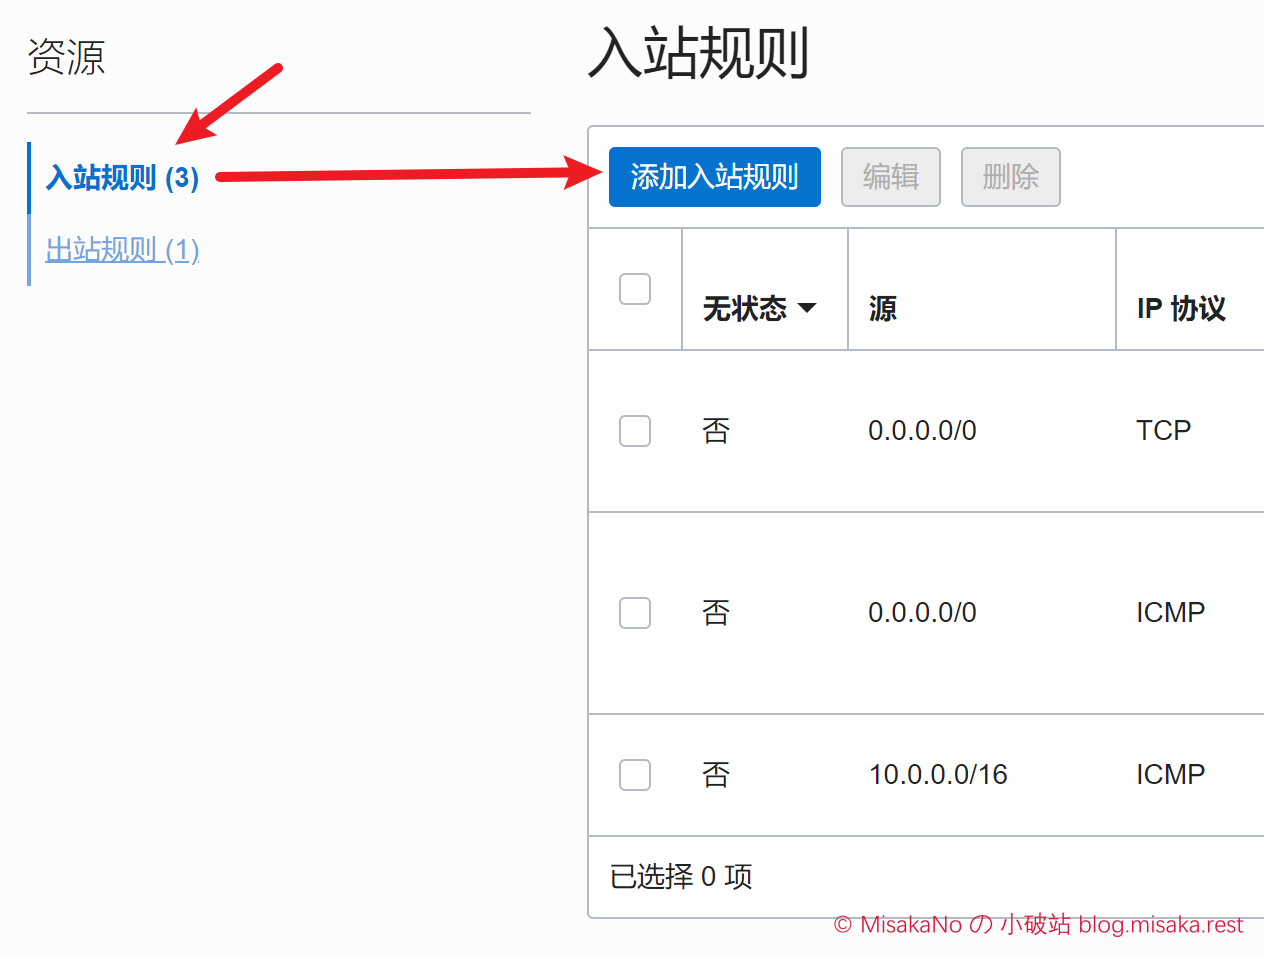
Task: Click the blog.misaka.rest watermark text
Action: (x=1161, y=925)
